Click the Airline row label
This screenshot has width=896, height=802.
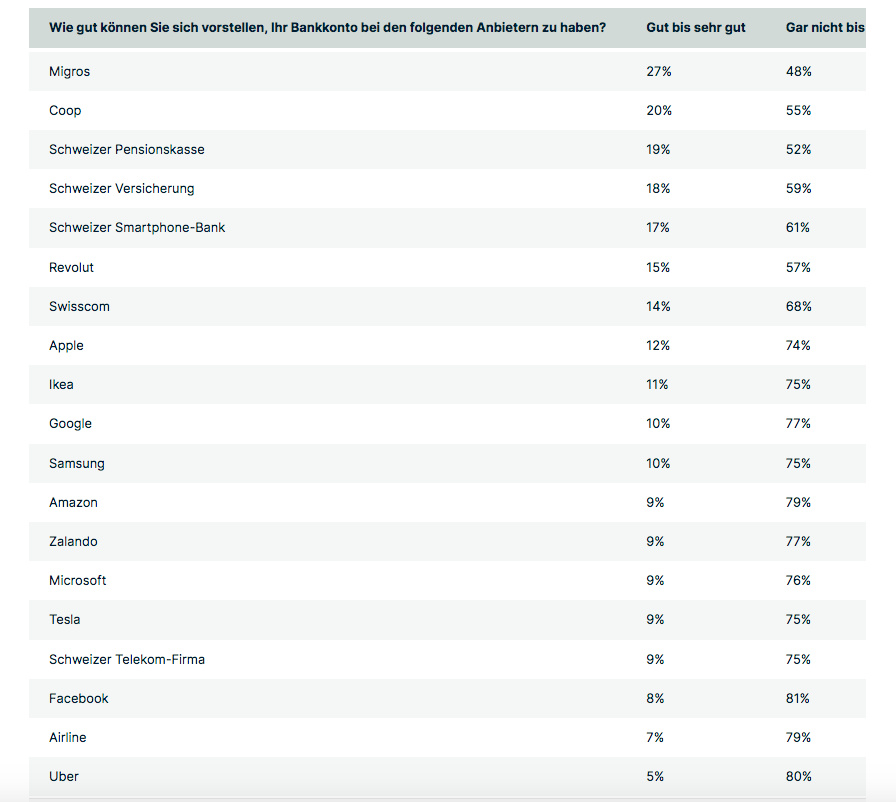point(67,738)
